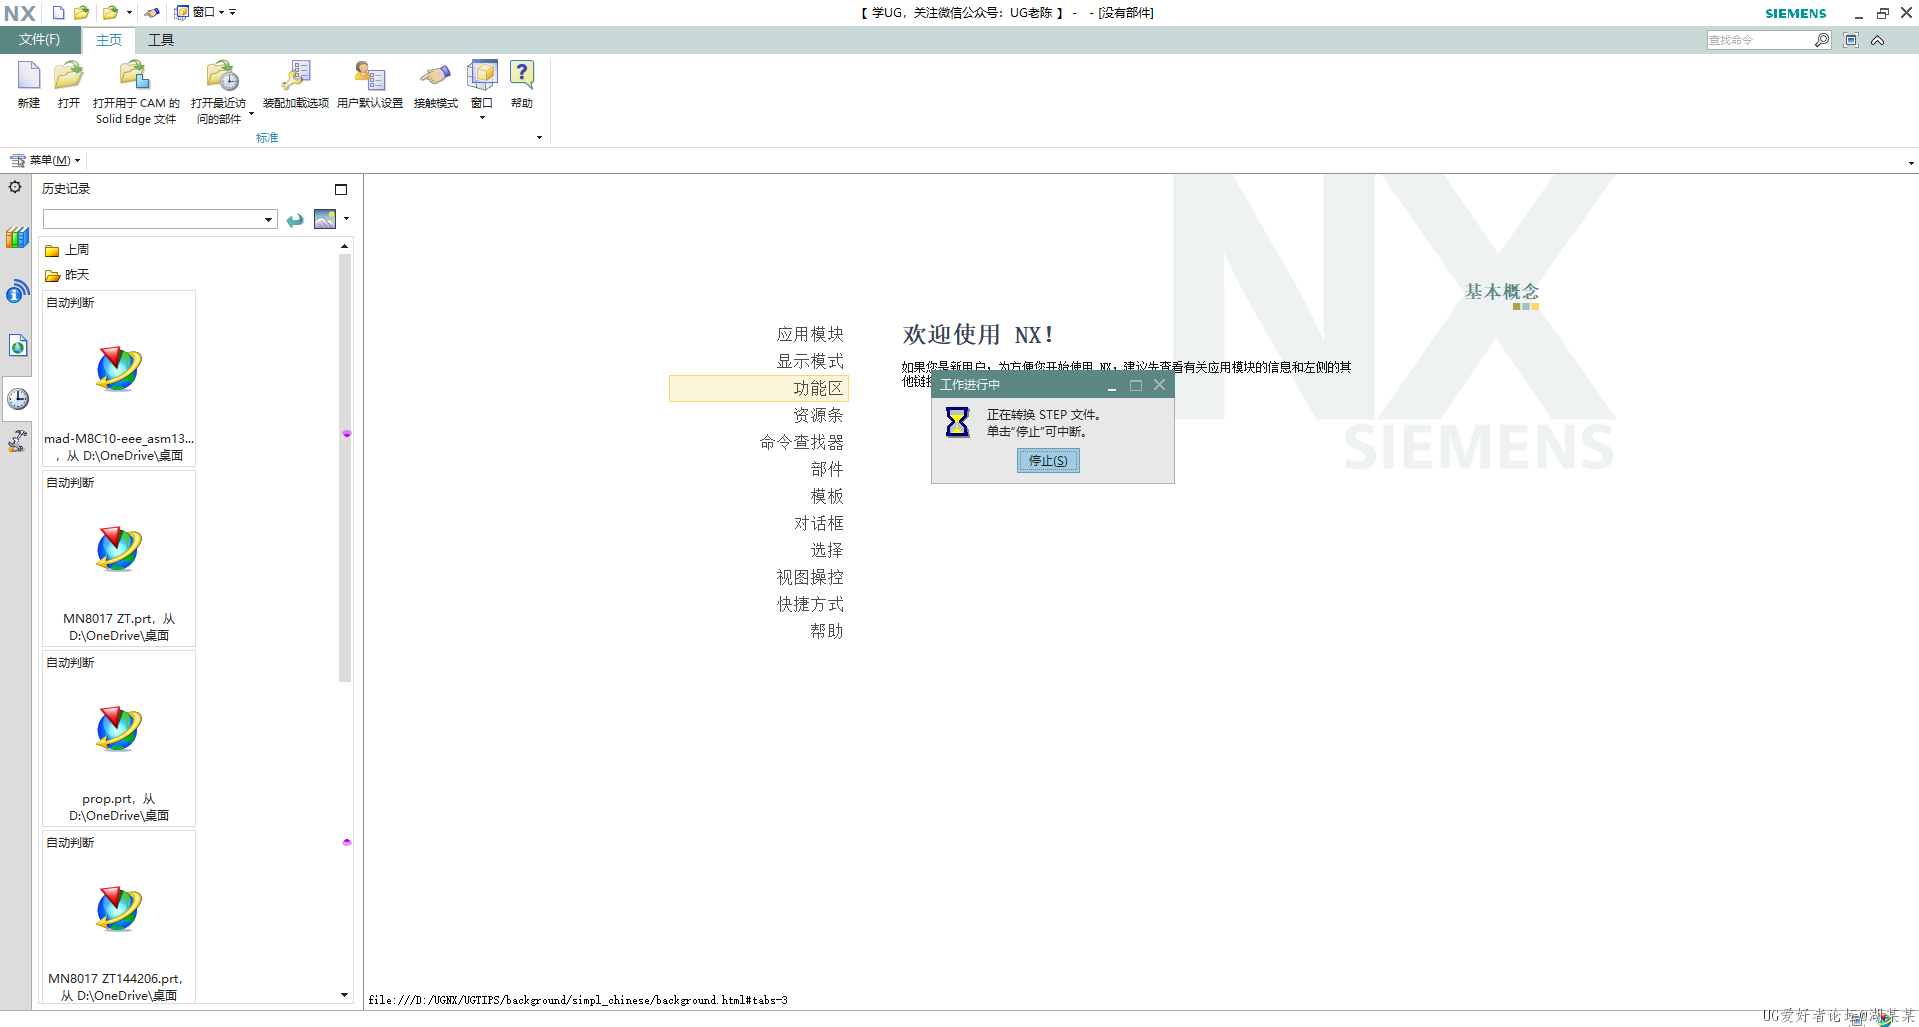The image size is (1919, 1027).
Task: Click 命令查找器 welcome page topic
Action: (801, 442)
